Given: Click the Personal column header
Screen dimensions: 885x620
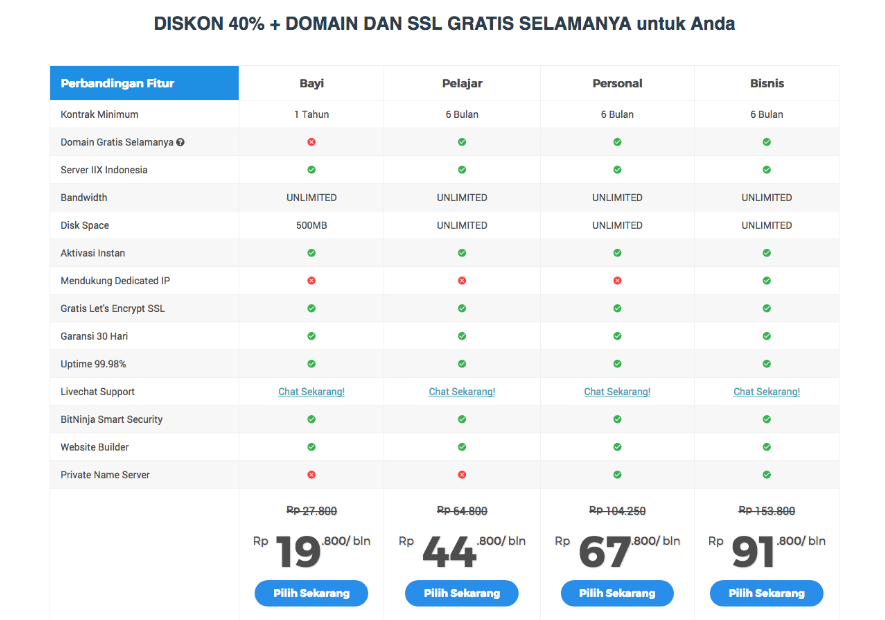Looking at the screenshot, I should click(x=617, y=83).
